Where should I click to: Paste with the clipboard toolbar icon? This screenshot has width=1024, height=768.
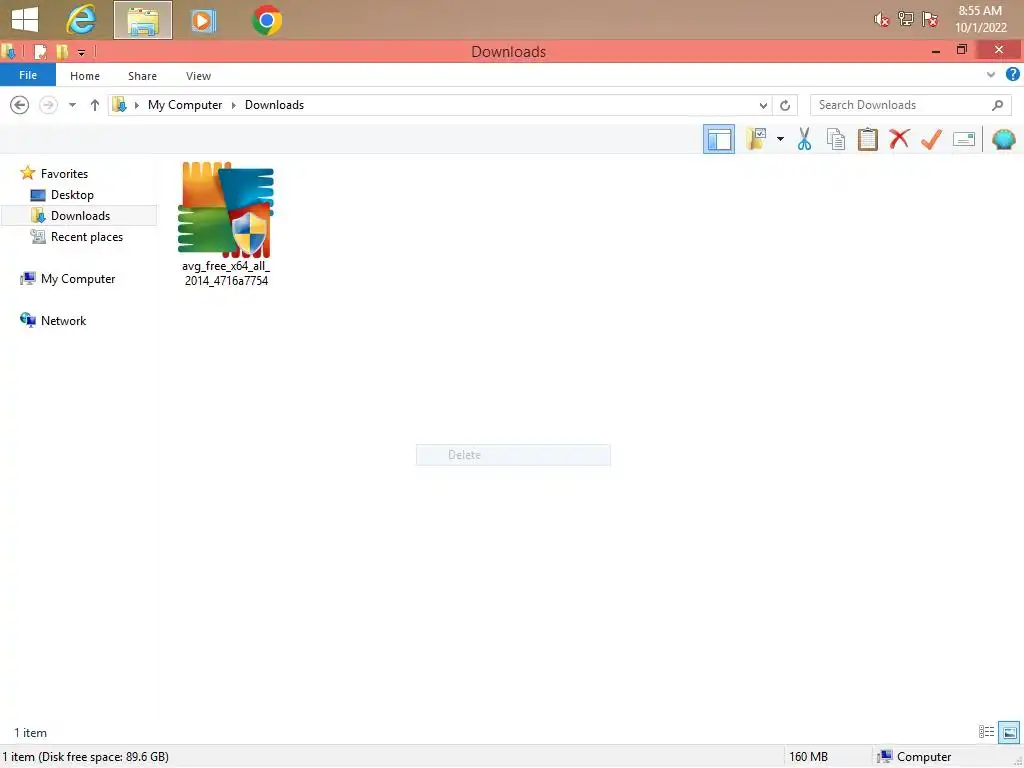tap(867, 139)
